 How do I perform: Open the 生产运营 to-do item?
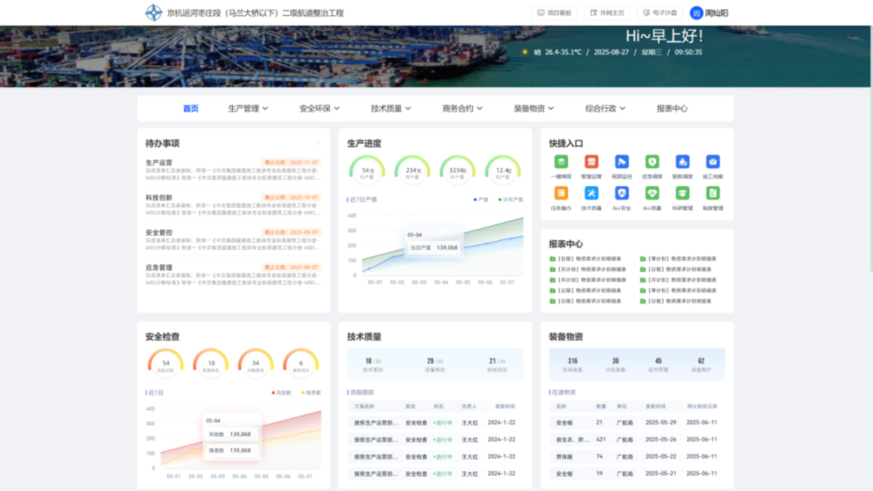click(x=233, y=170)
